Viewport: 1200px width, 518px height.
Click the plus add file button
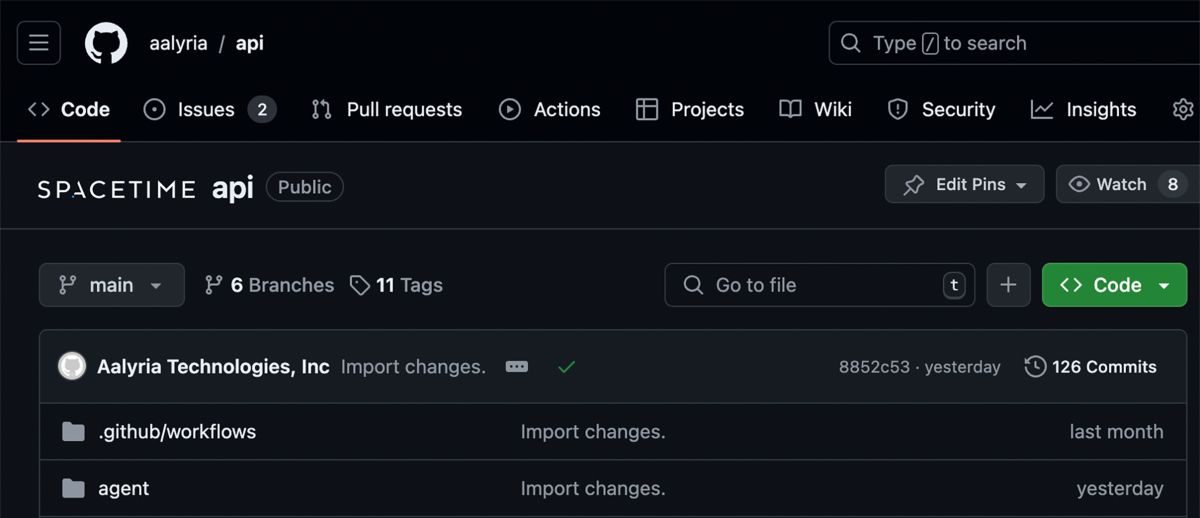pos(1008,285)
